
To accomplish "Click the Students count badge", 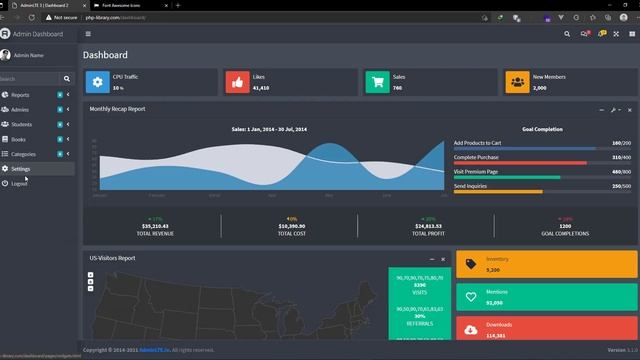I will 60,124.
